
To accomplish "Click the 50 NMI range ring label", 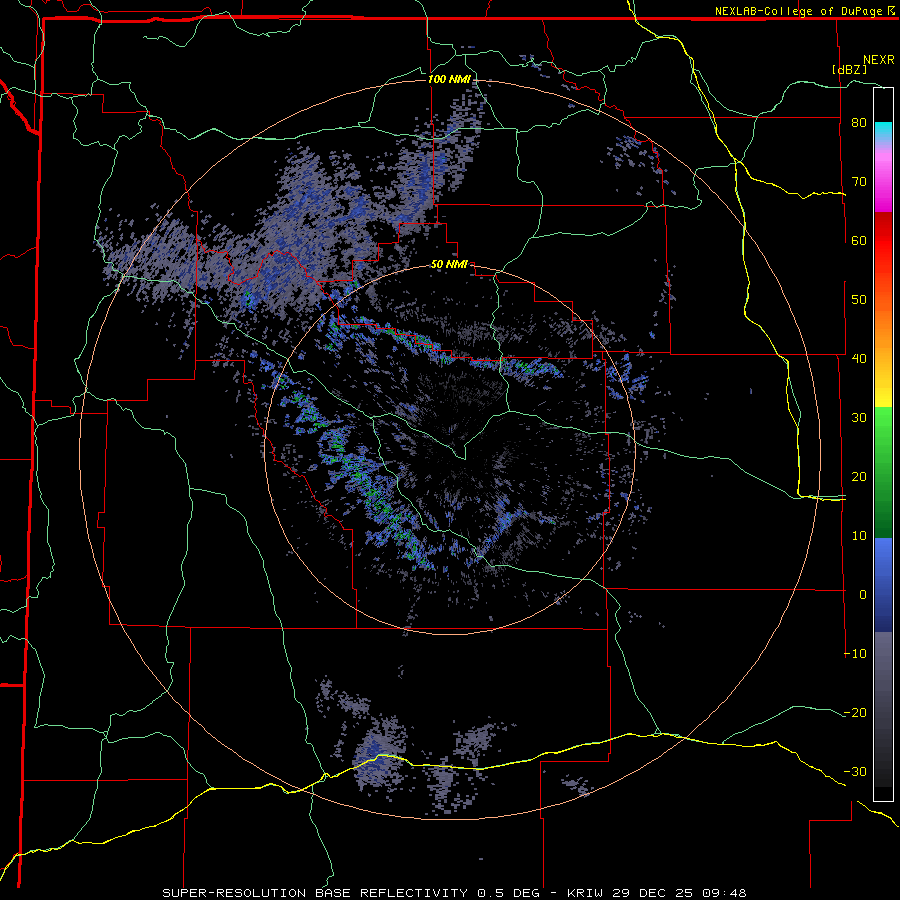I will click(449, 265).
